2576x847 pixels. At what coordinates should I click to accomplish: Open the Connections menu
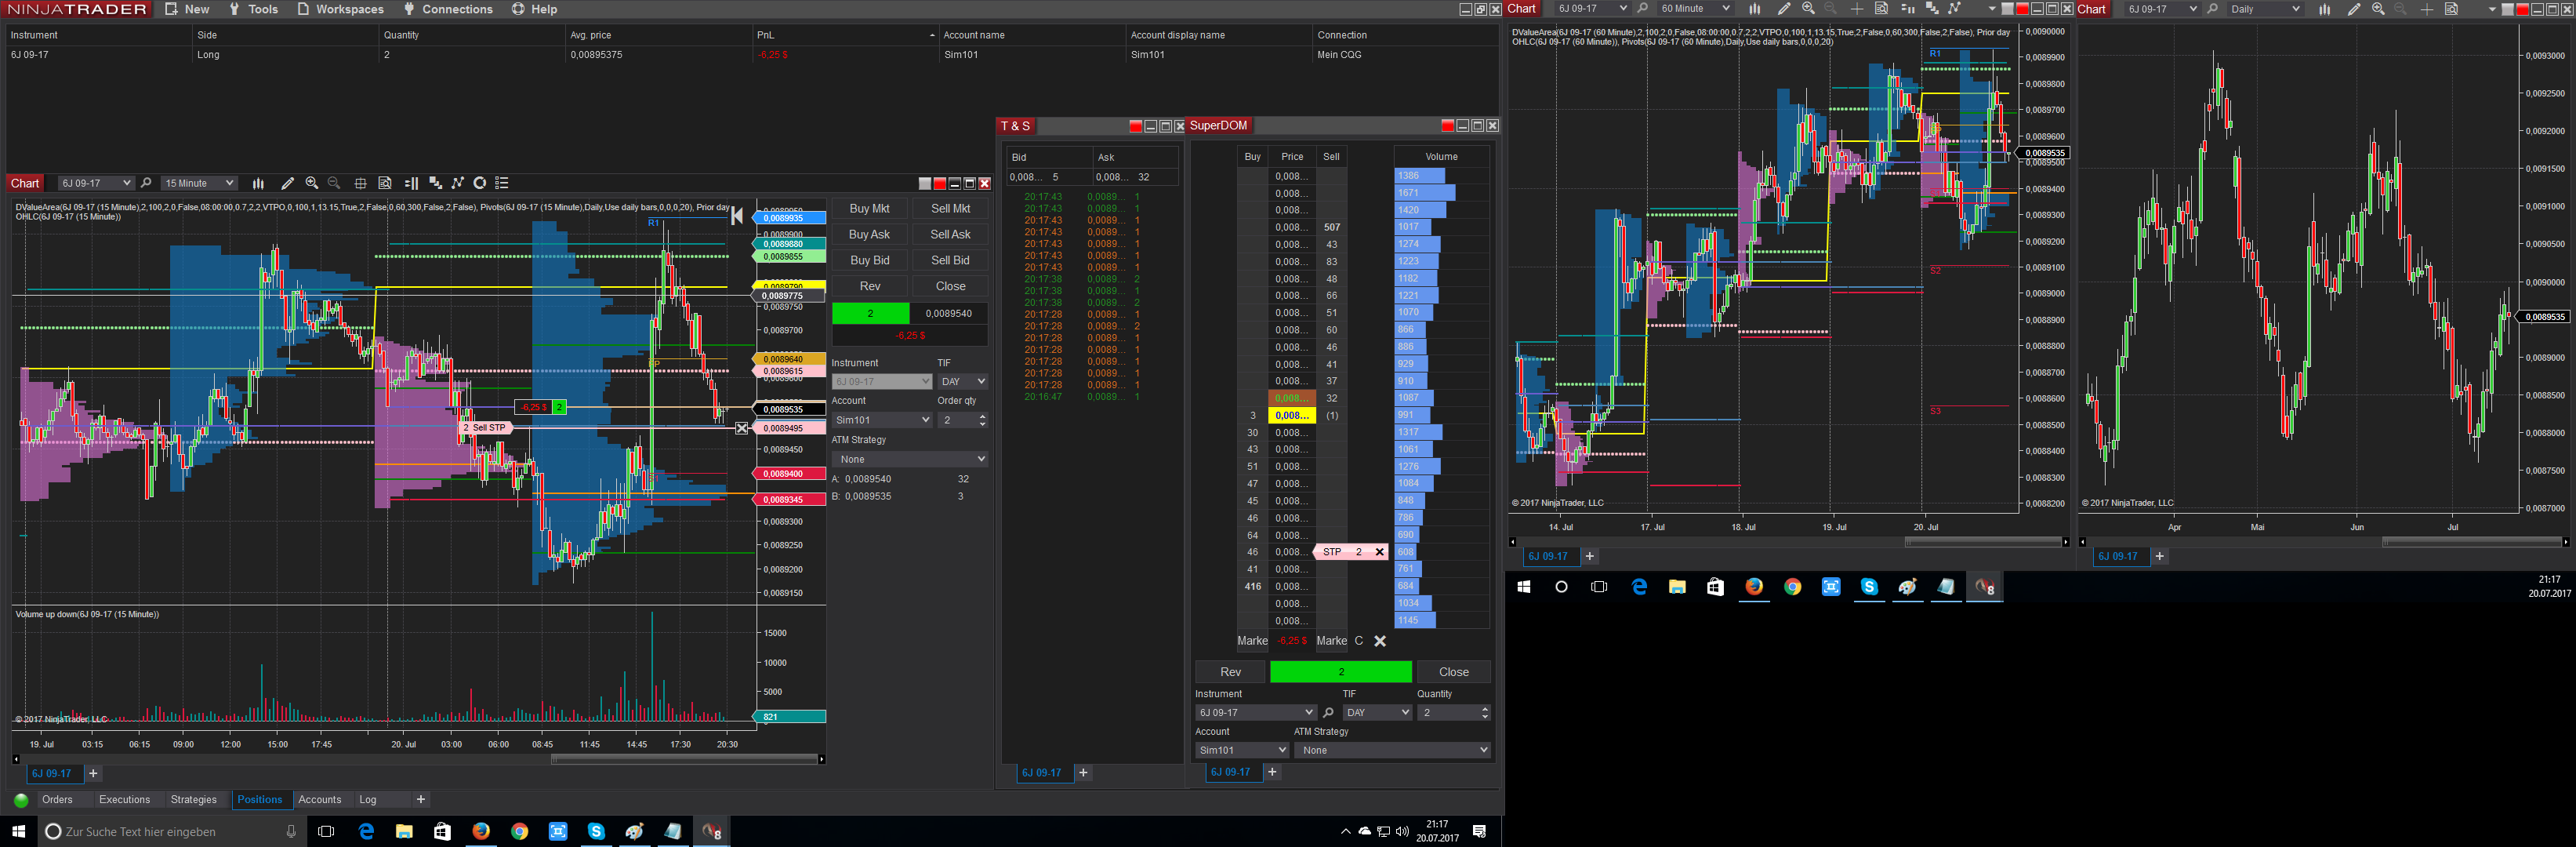pos(448,9)
